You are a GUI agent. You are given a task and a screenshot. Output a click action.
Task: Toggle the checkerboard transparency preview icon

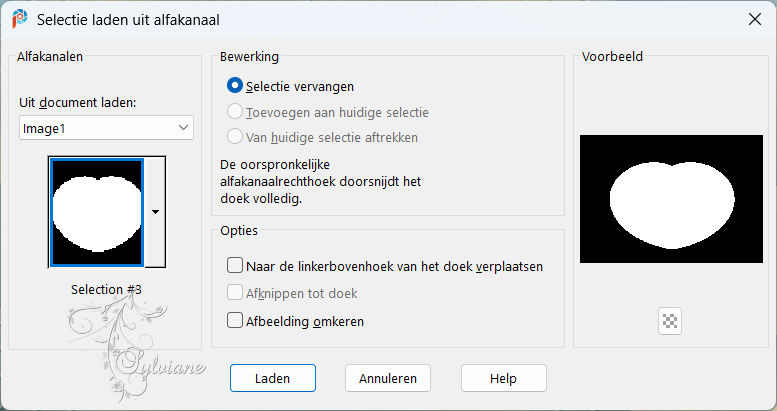coord(670,321)
